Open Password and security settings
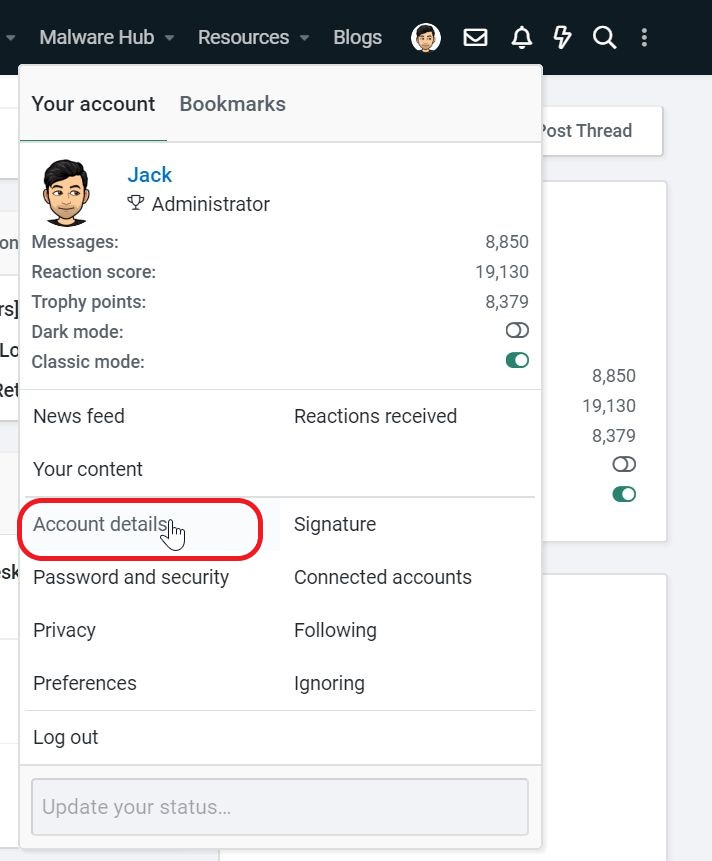The image size is (712, 861). (x=131, y=577)
